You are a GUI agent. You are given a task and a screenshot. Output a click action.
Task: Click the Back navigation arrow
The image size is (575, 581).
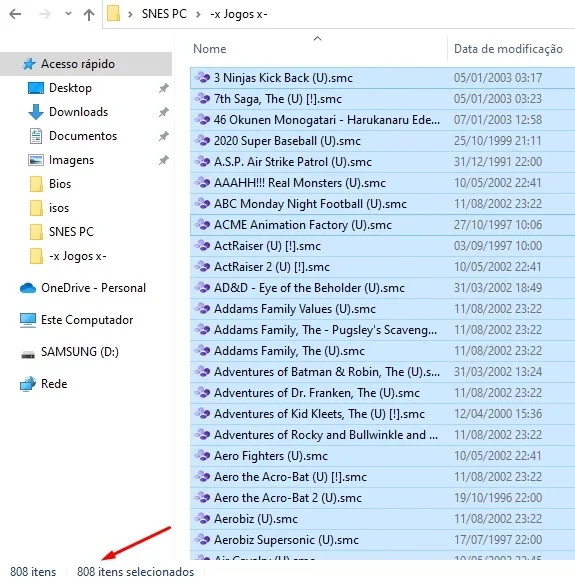15,14
